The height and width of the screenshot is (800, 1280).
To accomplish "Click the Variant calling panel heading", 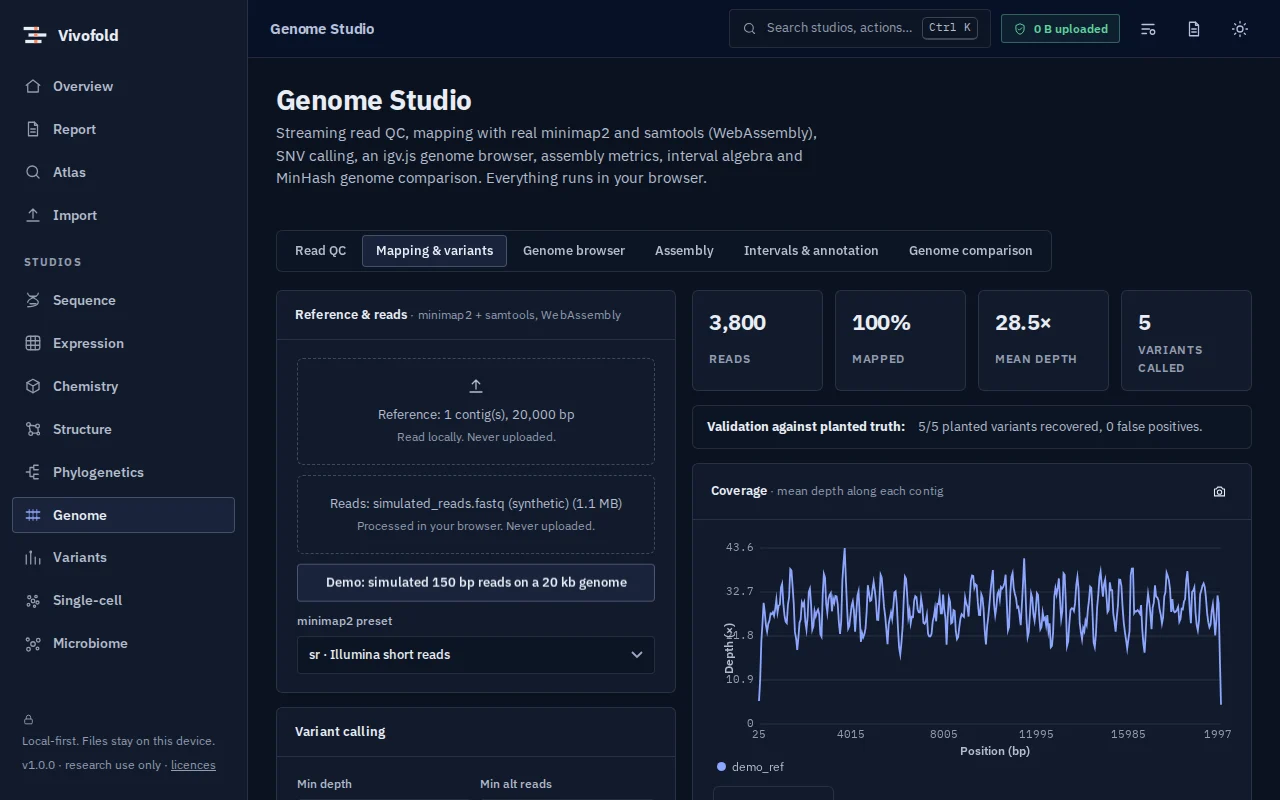I will click(340, 732).
